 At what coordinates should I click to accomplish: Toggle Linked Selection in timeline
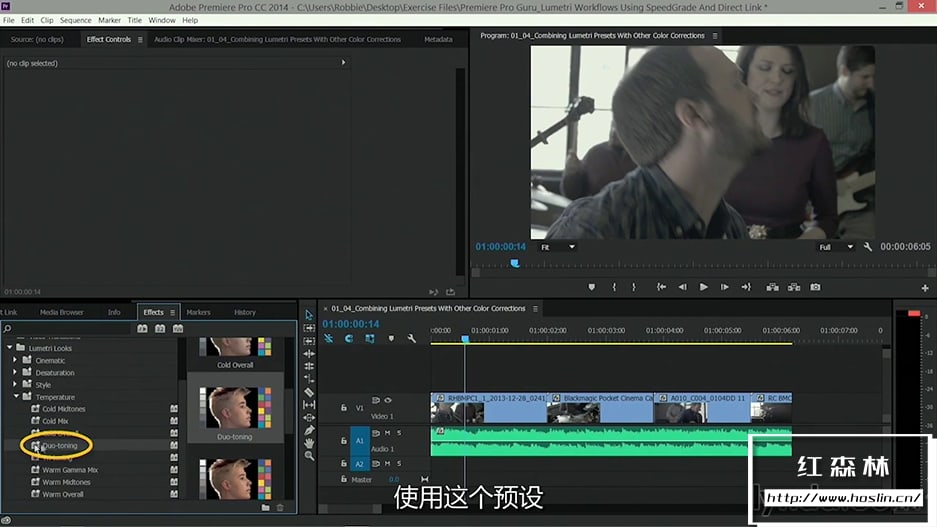370,338
